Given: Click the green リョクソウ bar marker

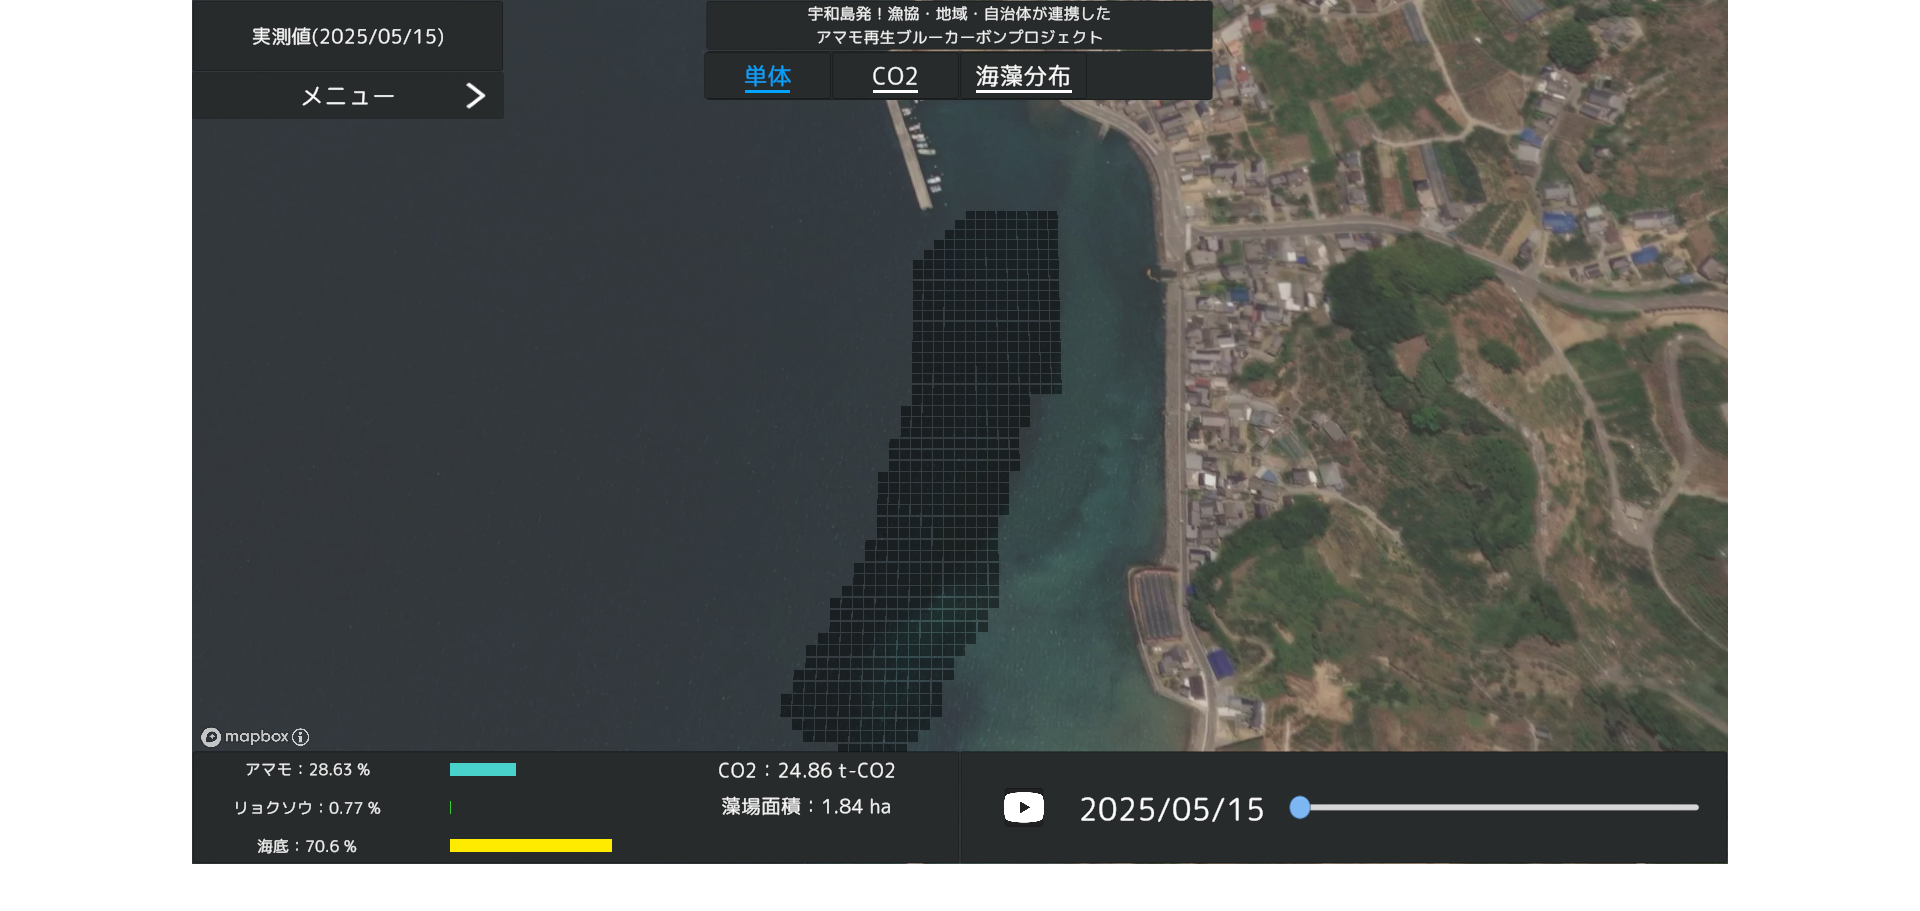Looking at the screenshot, I should click(450, 808).
